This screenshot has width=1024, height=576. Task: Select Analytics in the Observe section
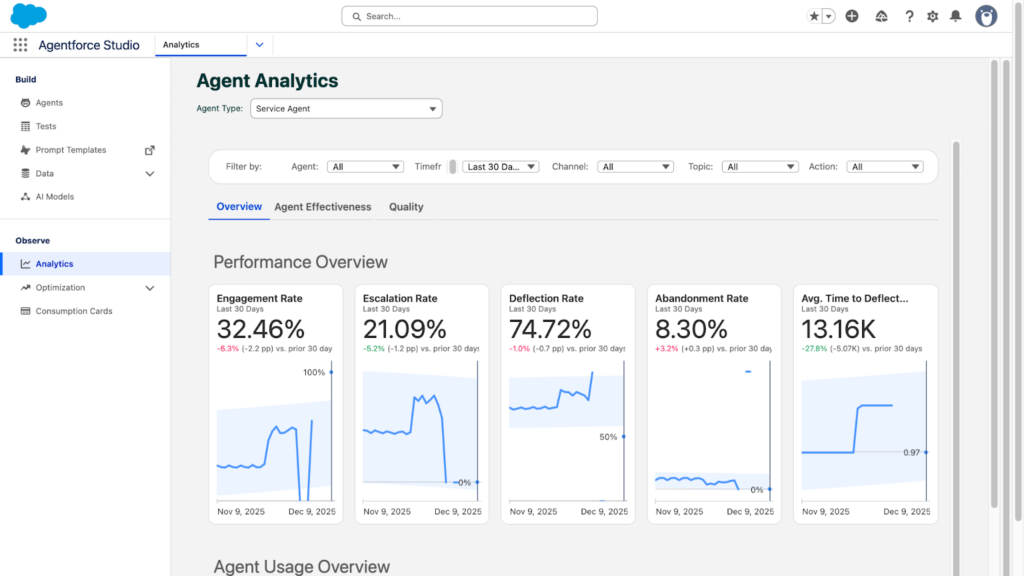pyautogui.click(x=57, y=263)
